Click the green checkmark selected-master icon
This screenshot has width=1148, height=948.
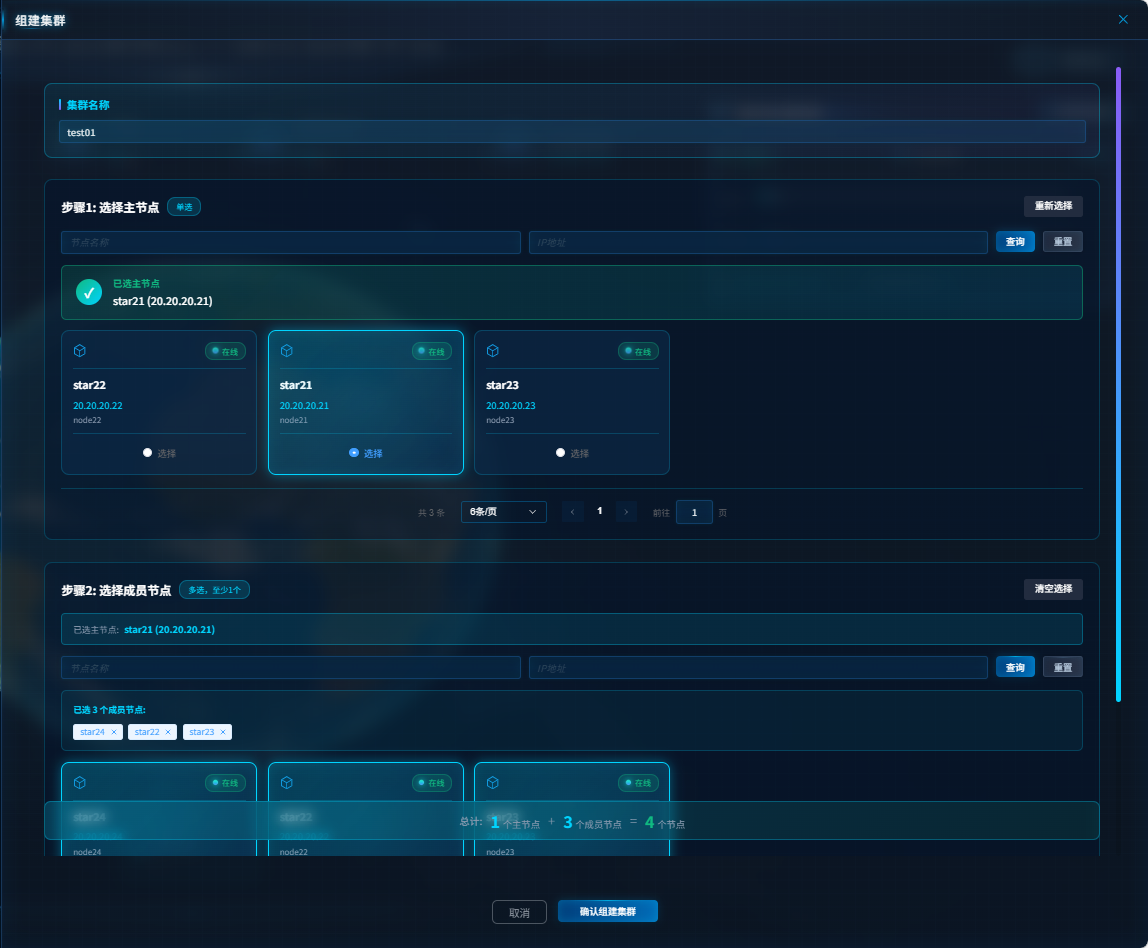[x=89, y=292]
